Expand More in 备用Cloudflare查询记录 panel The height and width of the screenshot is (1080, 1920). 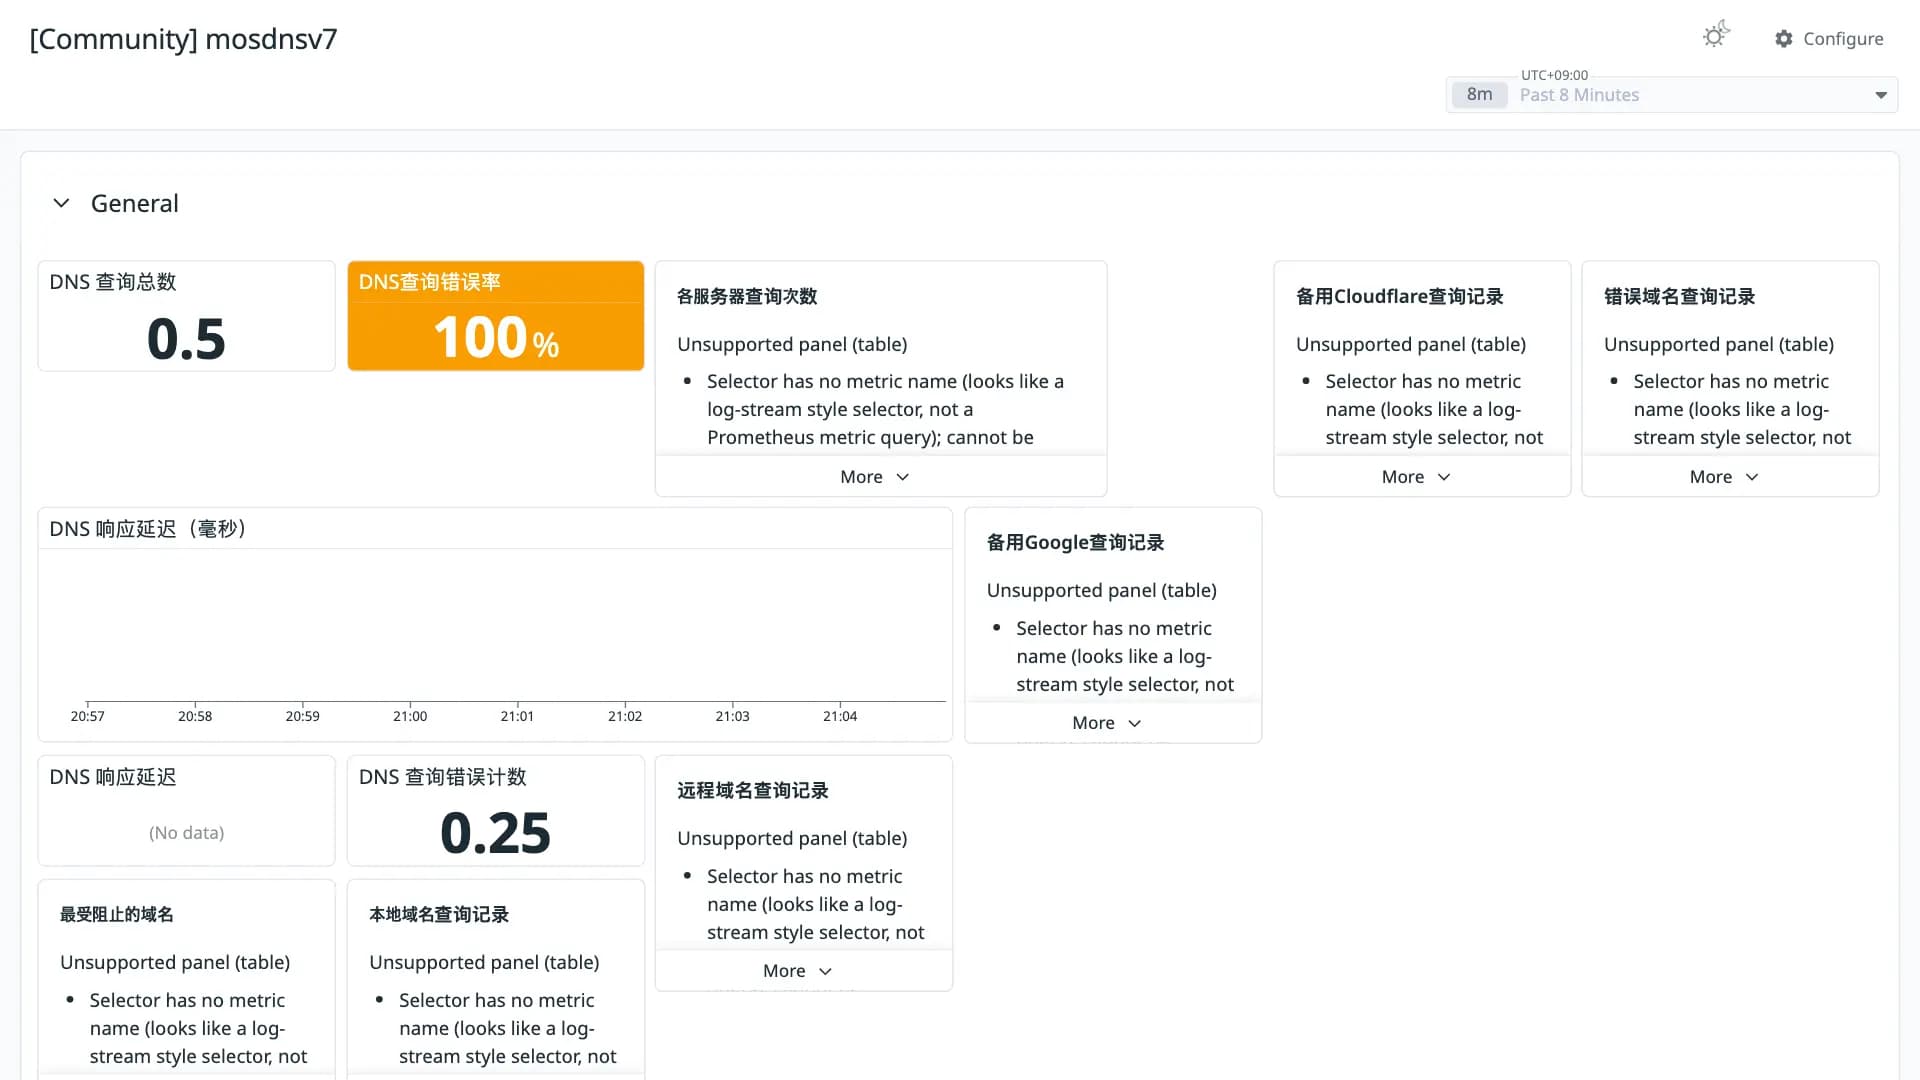(x=1416, y=477)
